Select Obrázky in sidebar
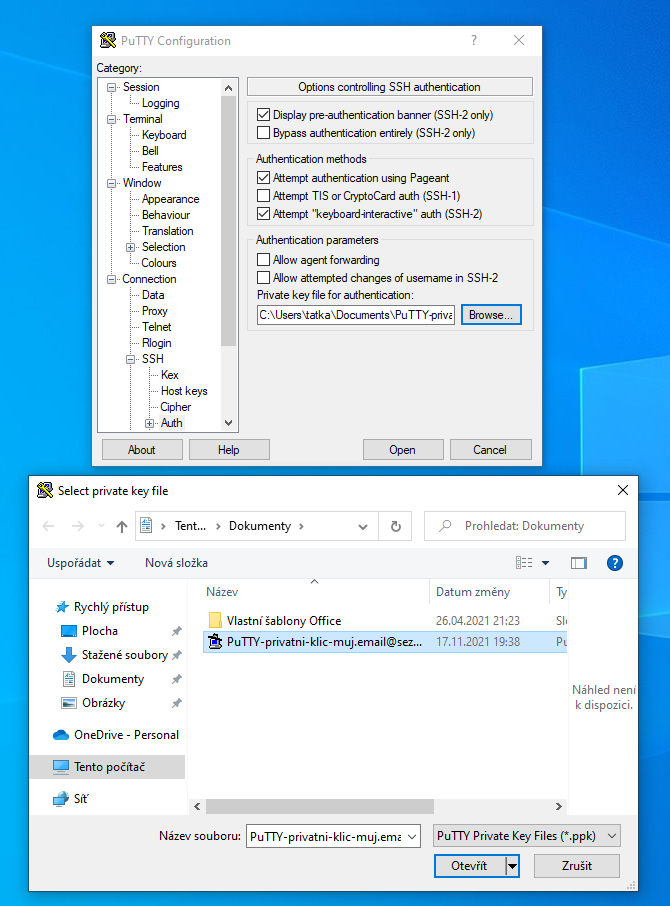670x906 pixels. [x=103, y=703]
